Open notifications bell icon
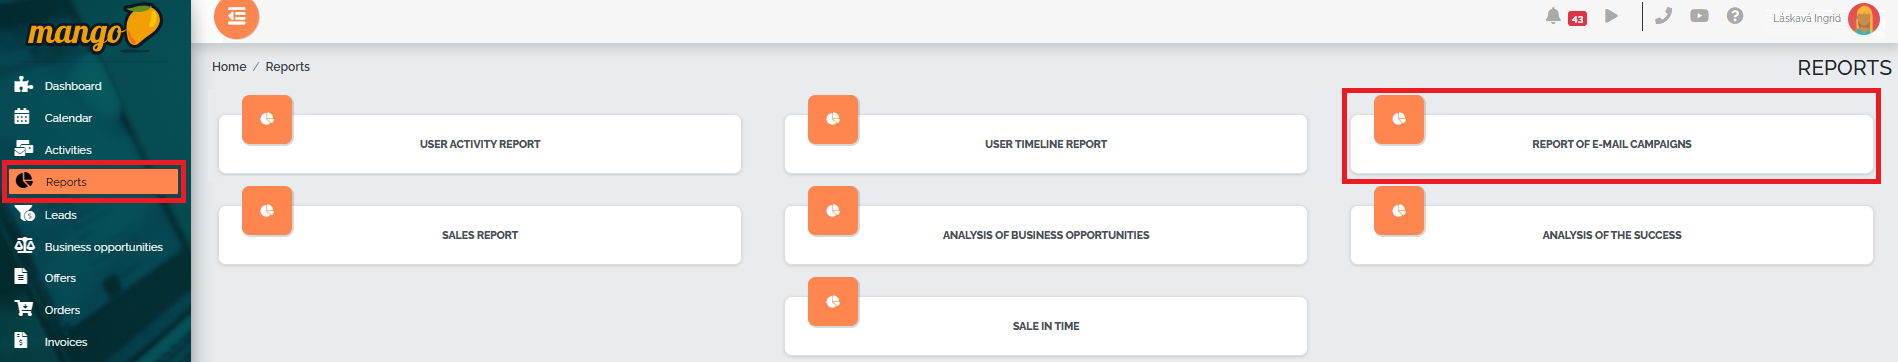This screenshot has height=362, width=1898. pyautogui.click(x=1553, y=16)
